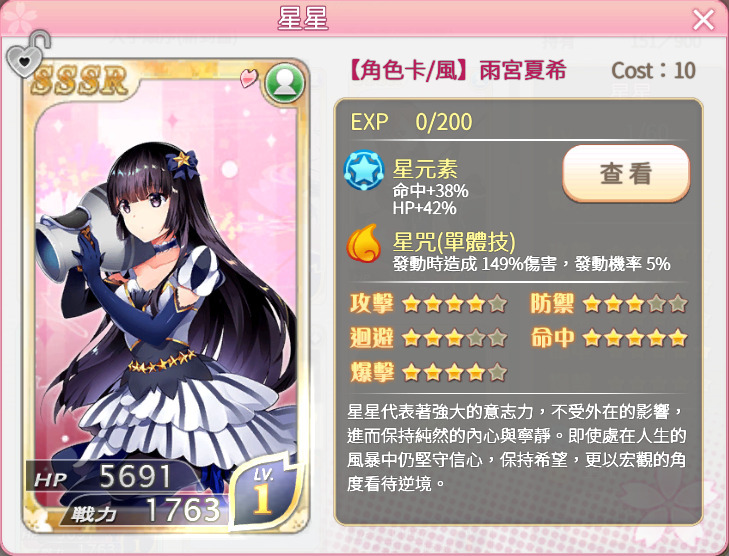Click the EXP 0/200 progress text
Viewport: 729px width, 556px height.
[411, 122]
